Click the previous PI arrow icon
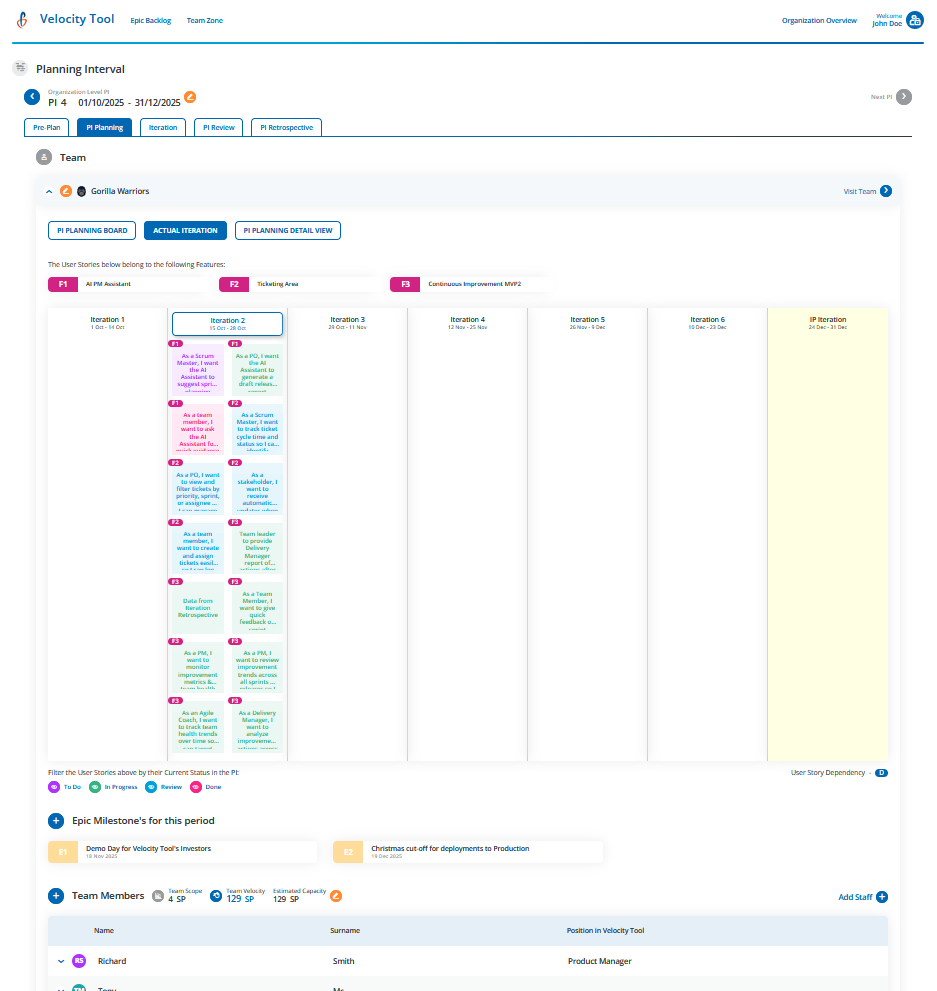 click(x=32, y=97)
